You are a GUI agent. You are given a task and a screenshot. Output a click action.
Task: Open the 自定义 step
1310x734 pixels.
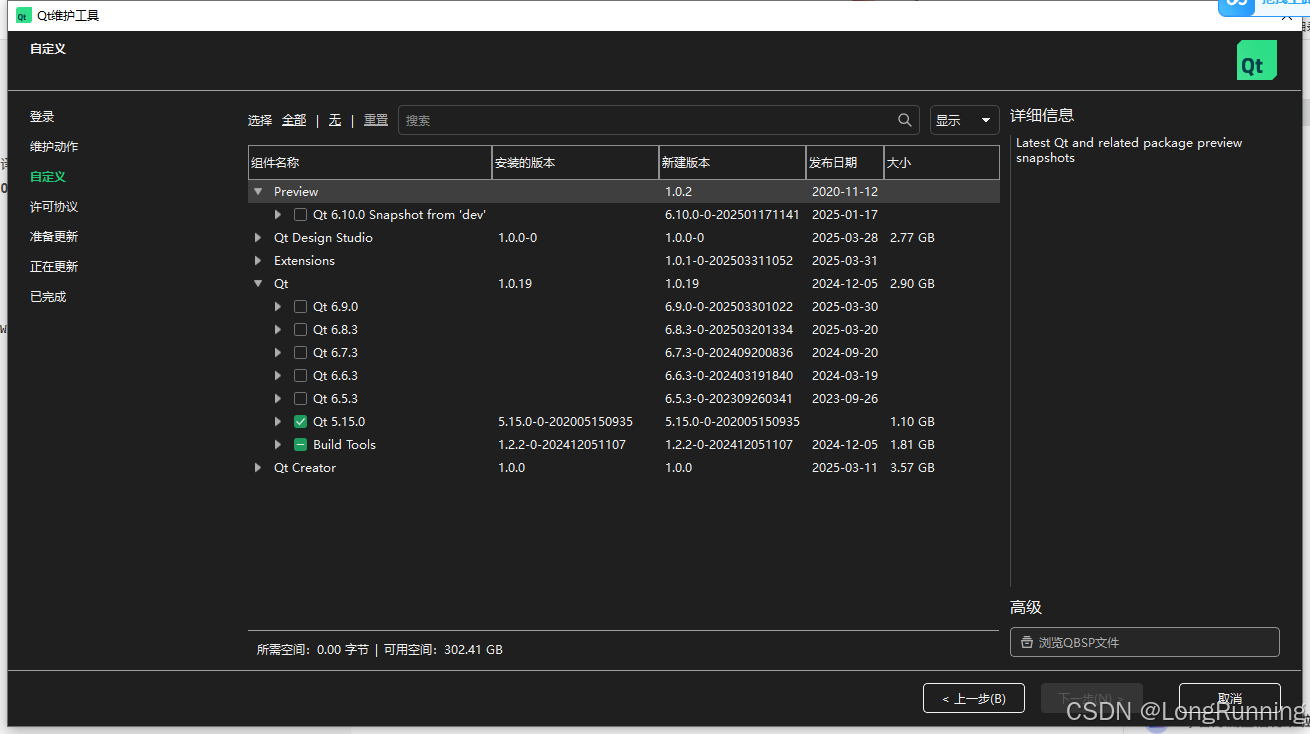click(x=48, y=177)
